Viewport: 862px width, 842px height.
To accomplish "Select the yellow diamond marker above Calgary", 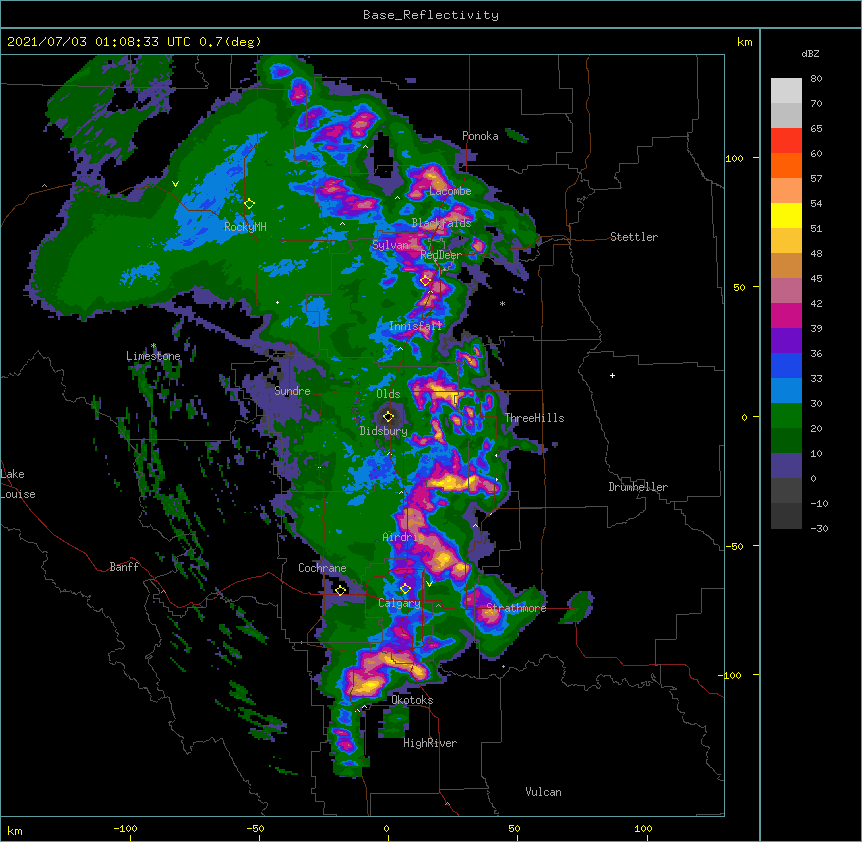I will pyautogui.click(x=405, y=589).
